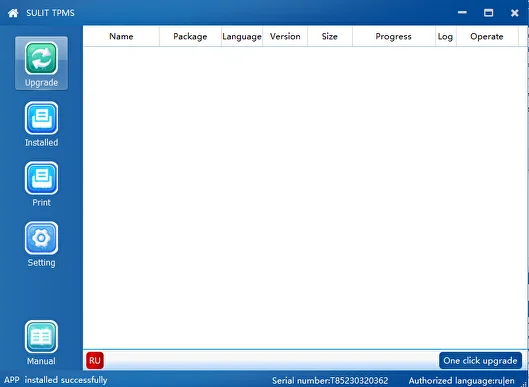Select the Package column header
Viewport: 529px width, 387px height.
[190, 36]
